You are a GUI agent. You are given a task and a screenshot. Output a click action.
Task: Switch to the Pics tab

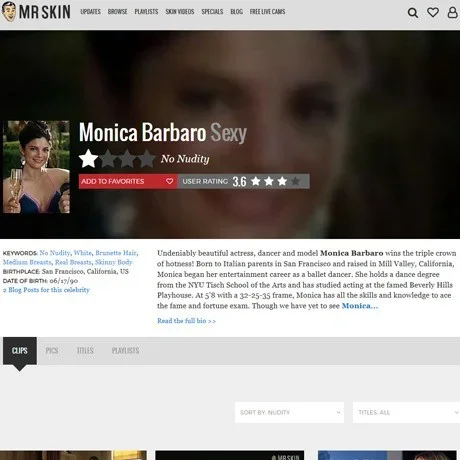pyautogui.click(x=52, y=351)
